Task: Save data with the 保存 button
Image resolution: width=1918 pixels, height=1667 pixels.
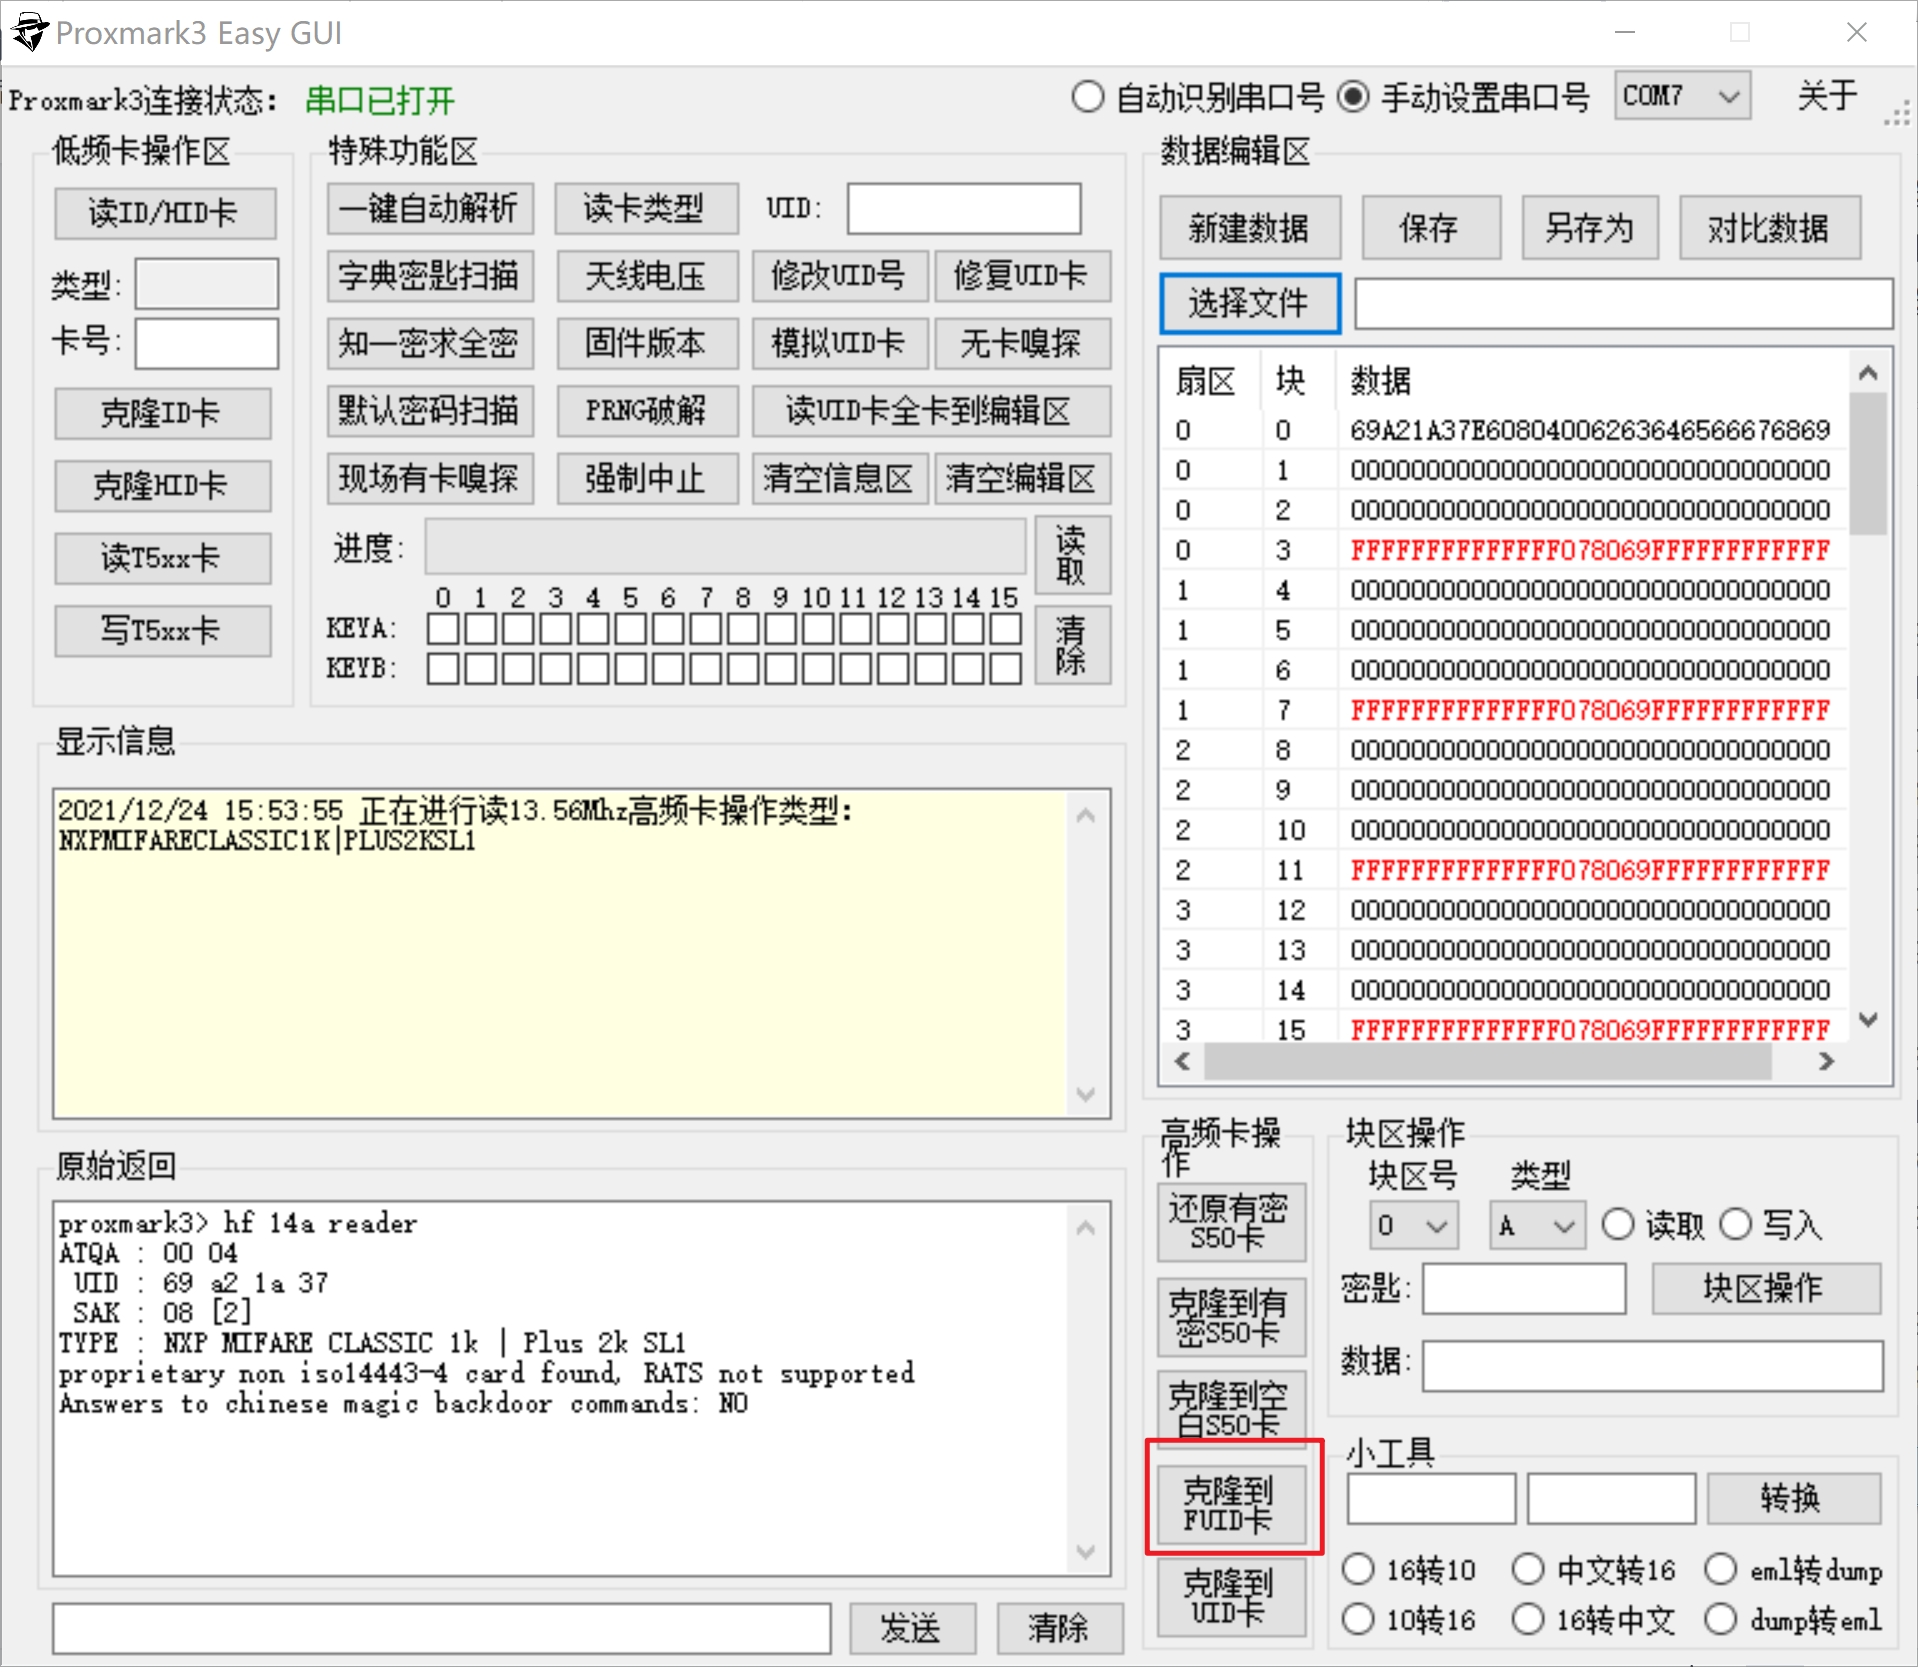Action: (1431, 227)
